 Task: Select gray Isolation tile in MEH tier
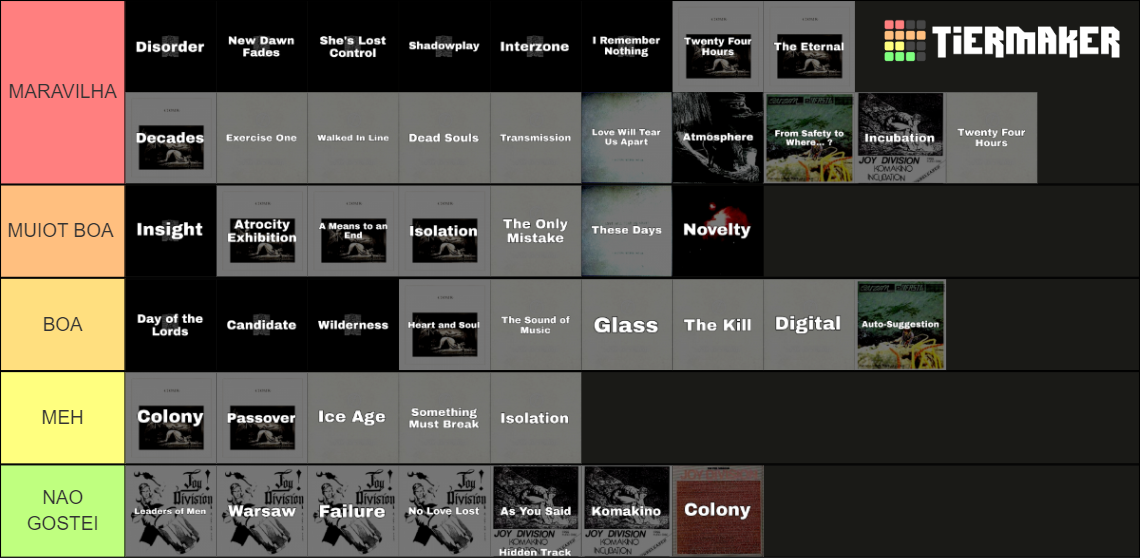535,418
